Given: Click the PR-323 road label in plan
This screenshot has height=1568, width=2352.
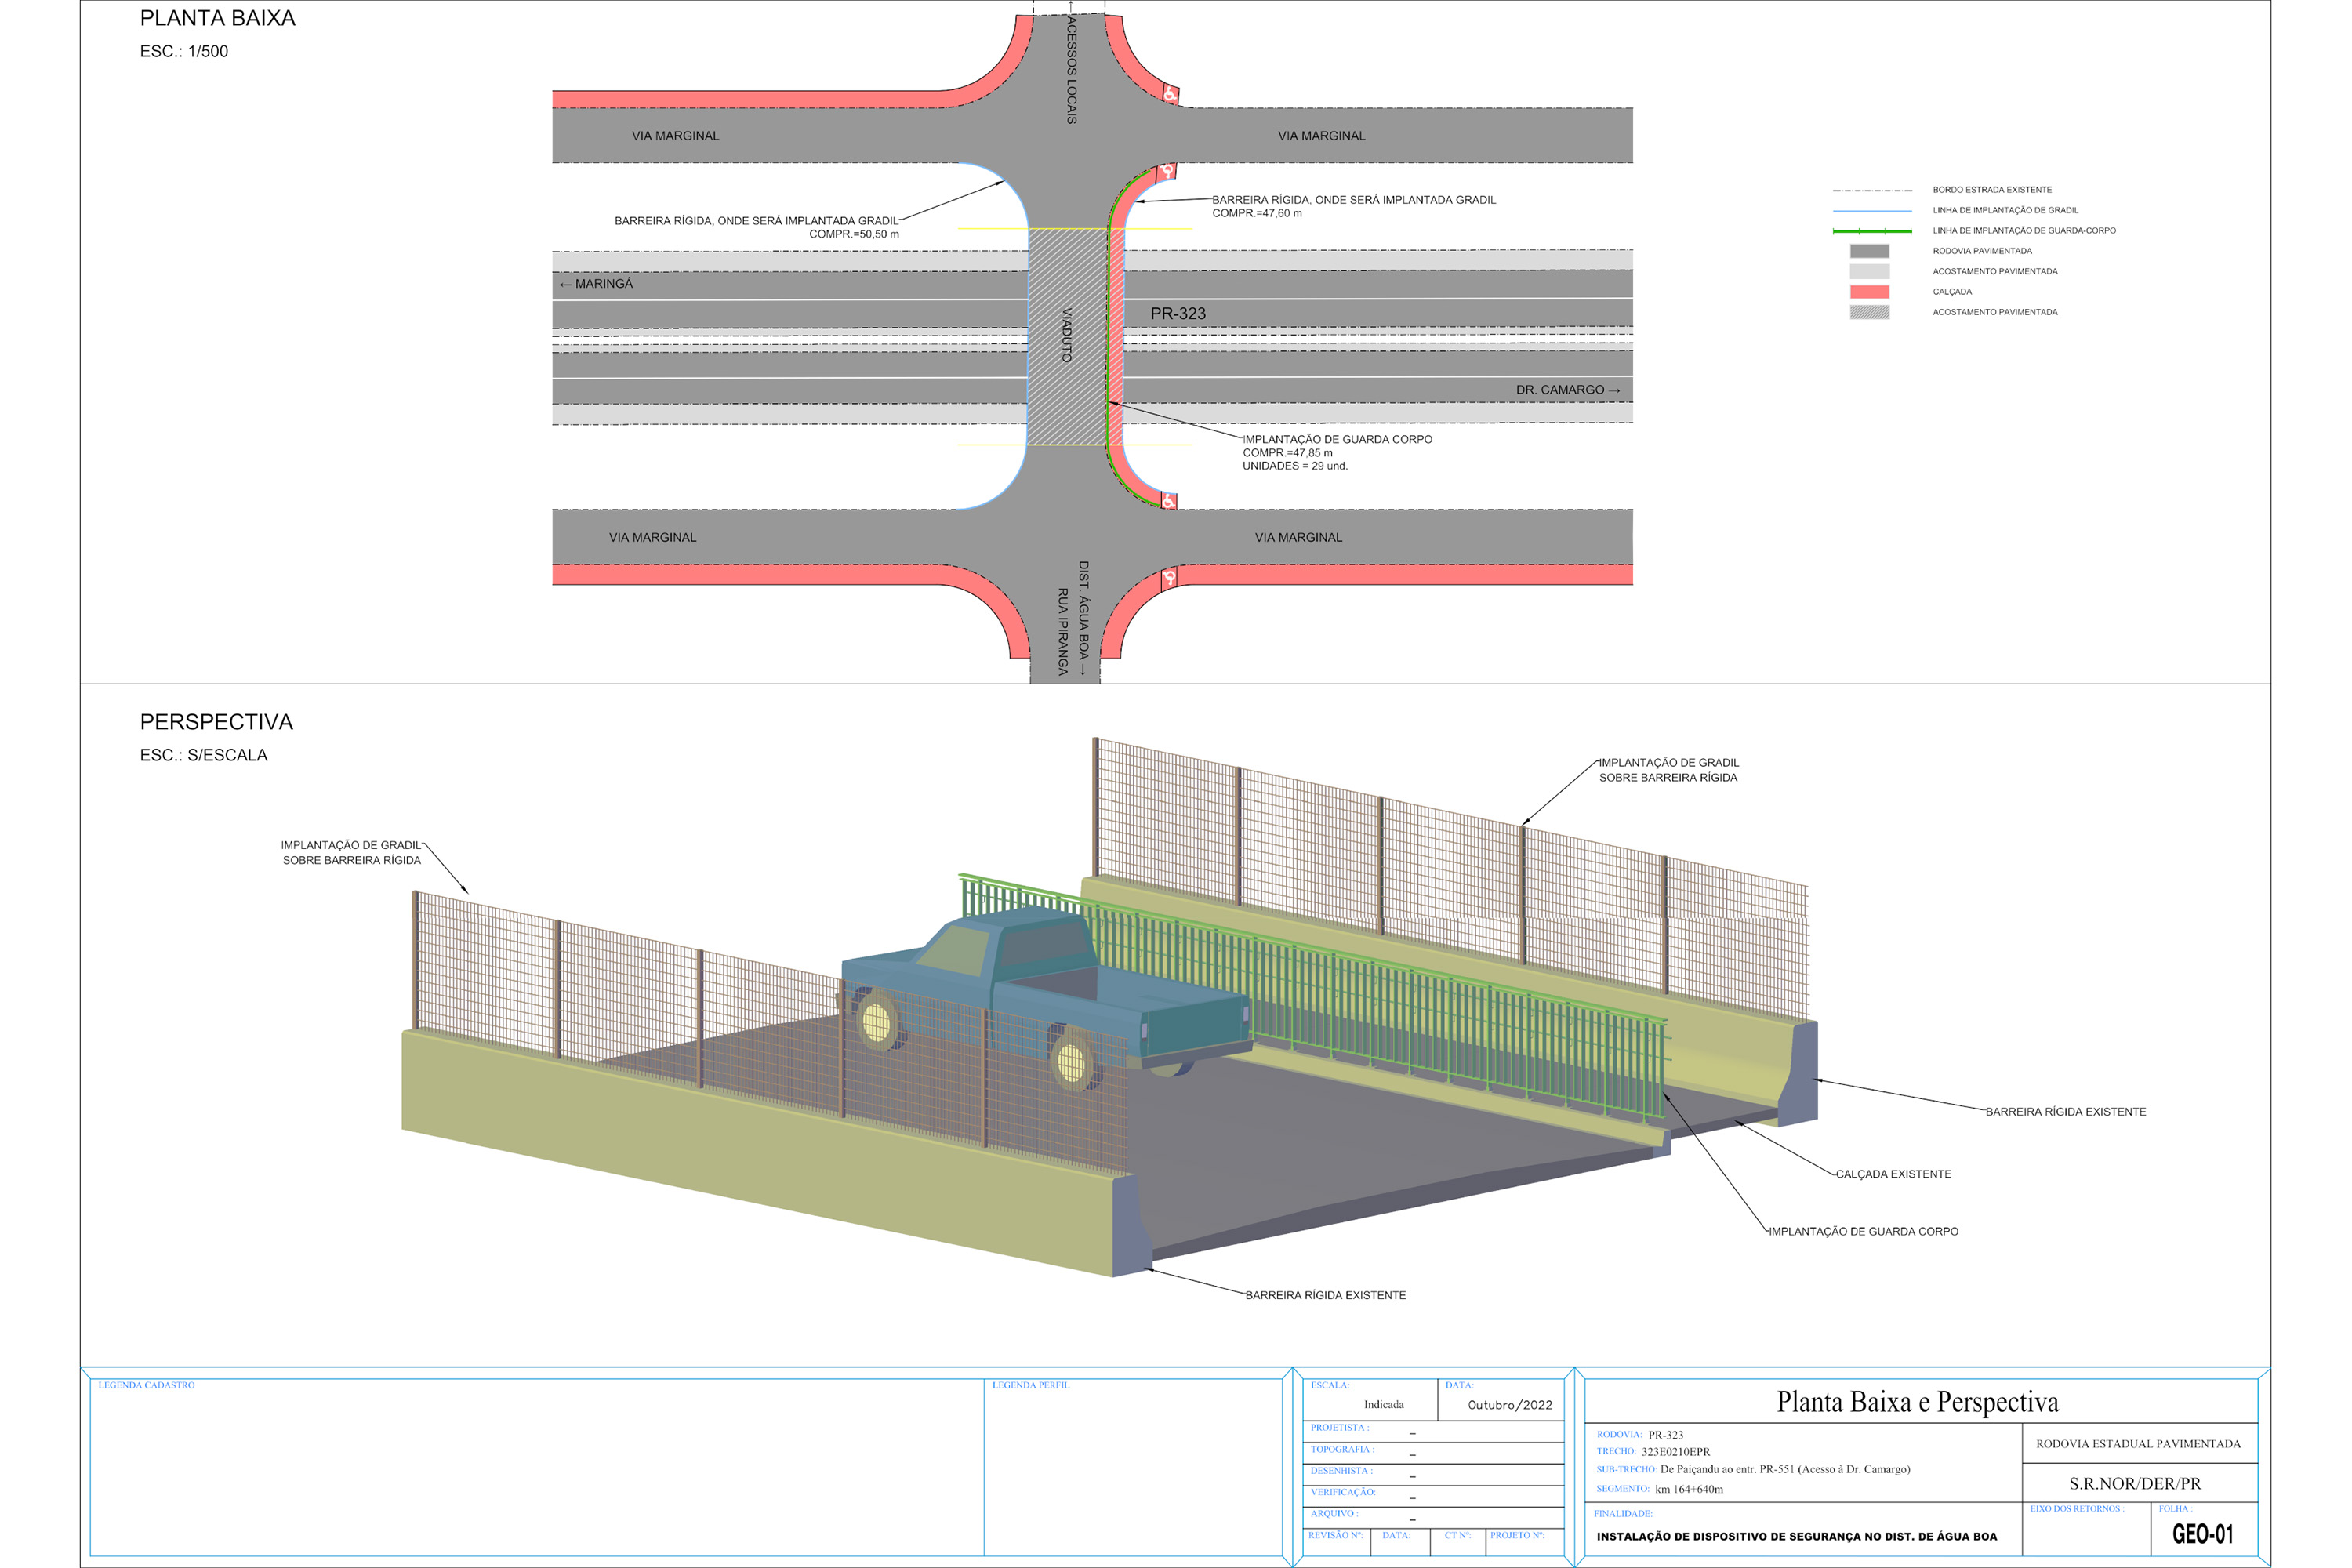Looking at the screenshot, I should click(x=1177, y=314).
